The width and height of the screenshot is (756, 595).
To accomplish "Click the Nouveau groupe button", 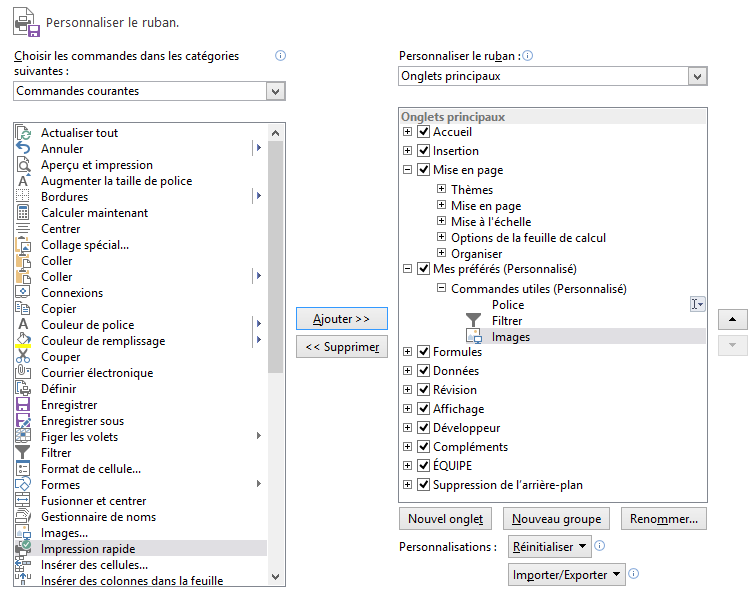I will click(556, 519).
